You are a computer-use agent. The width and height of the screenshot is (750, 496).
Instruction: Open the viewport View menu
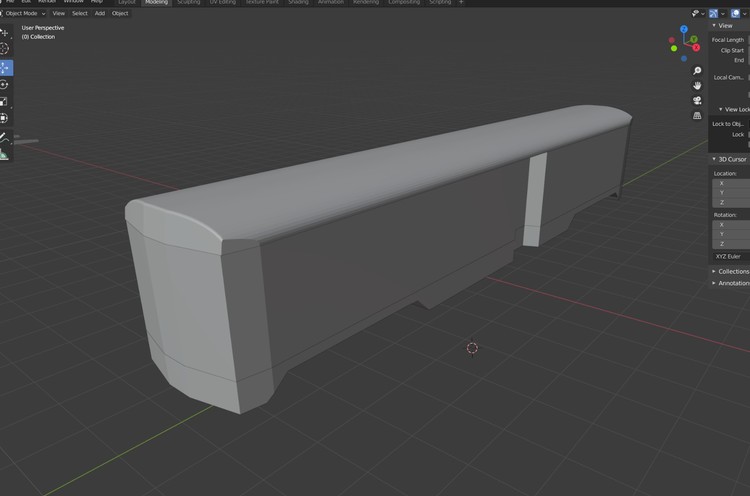(58, 13)
